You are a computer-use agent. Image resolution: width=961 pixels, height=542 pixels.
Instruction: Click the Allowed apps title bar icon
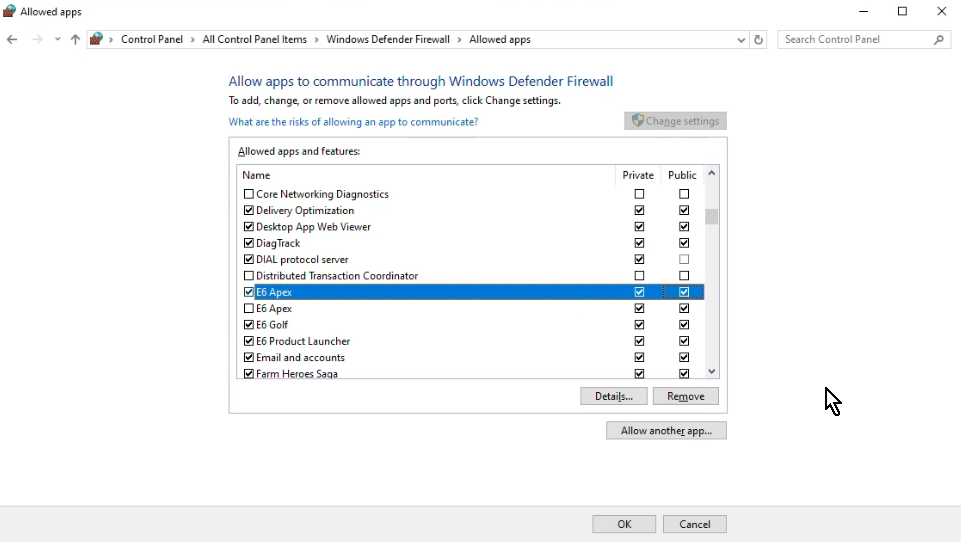(x=9, y=11)
